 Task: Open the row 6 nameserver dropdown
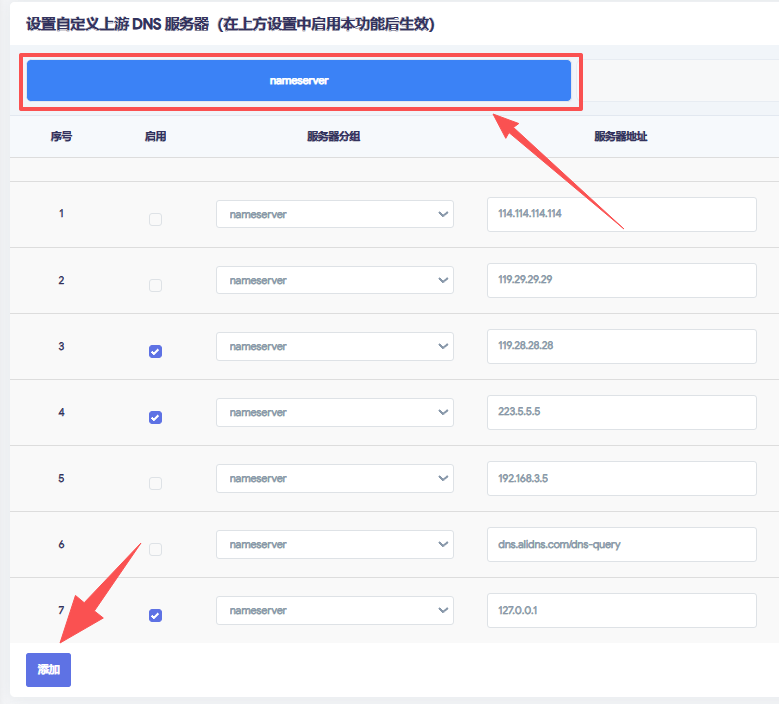point(334,544)
